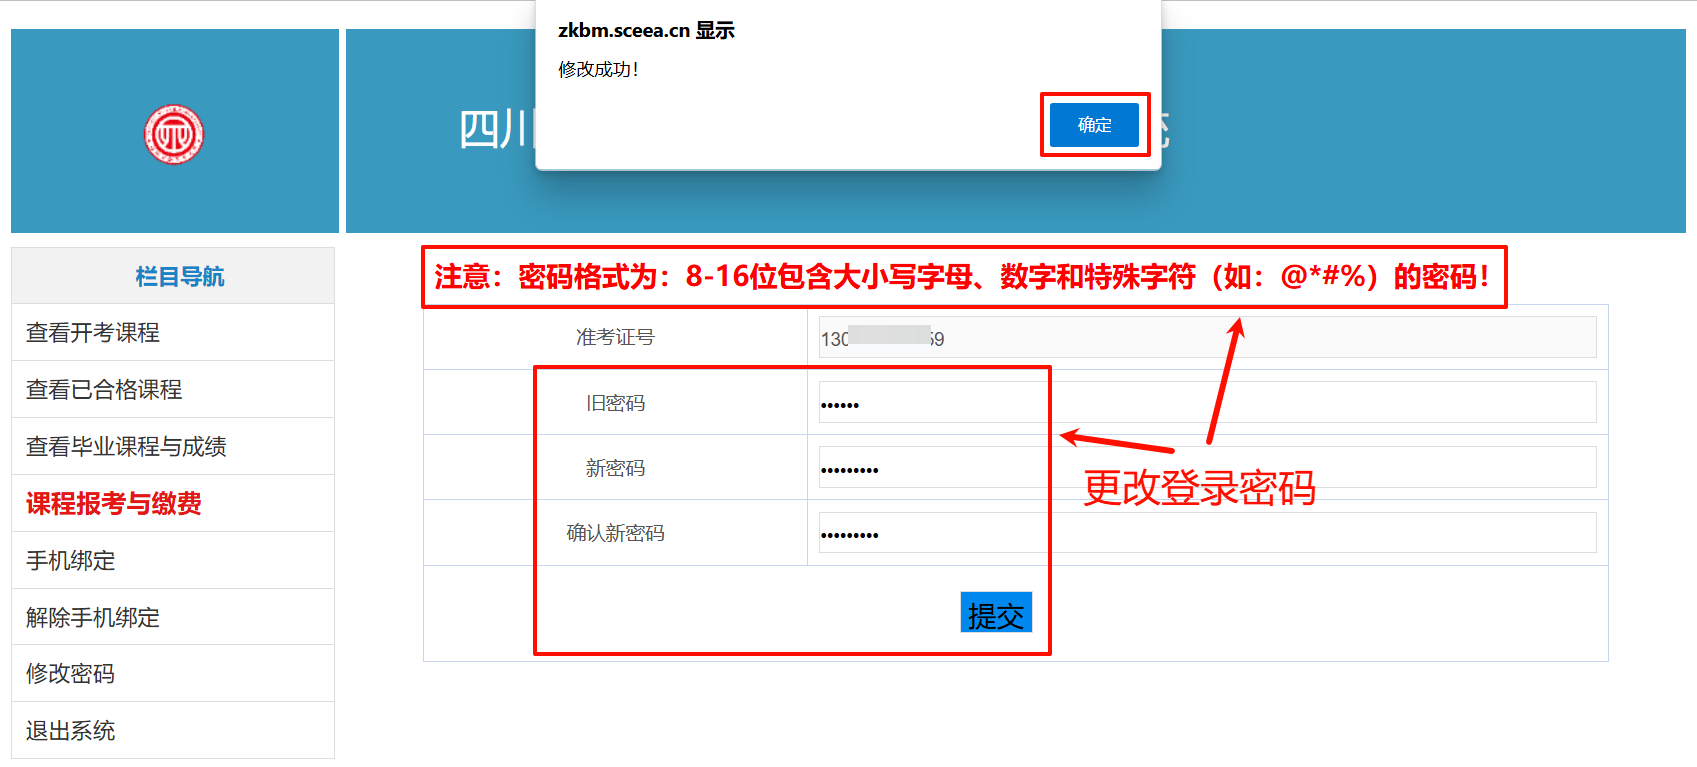Click the zkbm.sceea.cn 显示 dialog title

click(646, 30)
